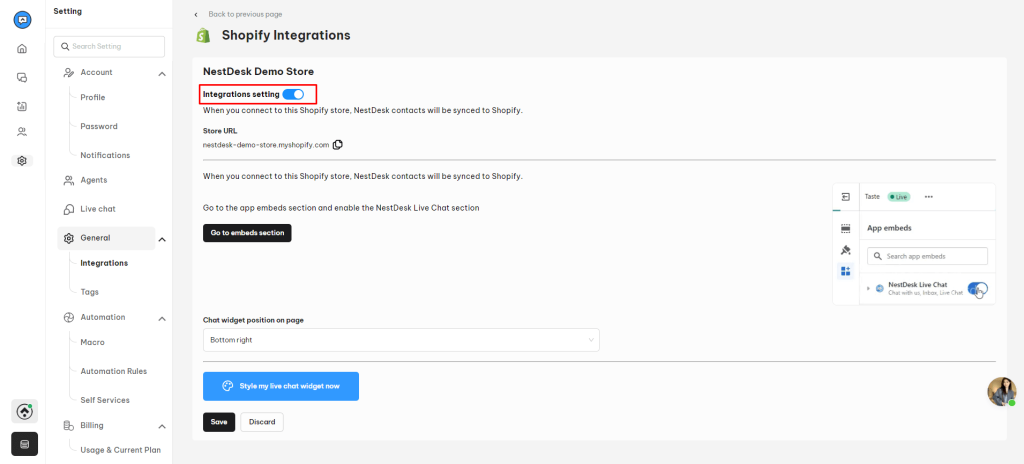
Task: Go Back to previous page
Action: (x=245, y=14)
